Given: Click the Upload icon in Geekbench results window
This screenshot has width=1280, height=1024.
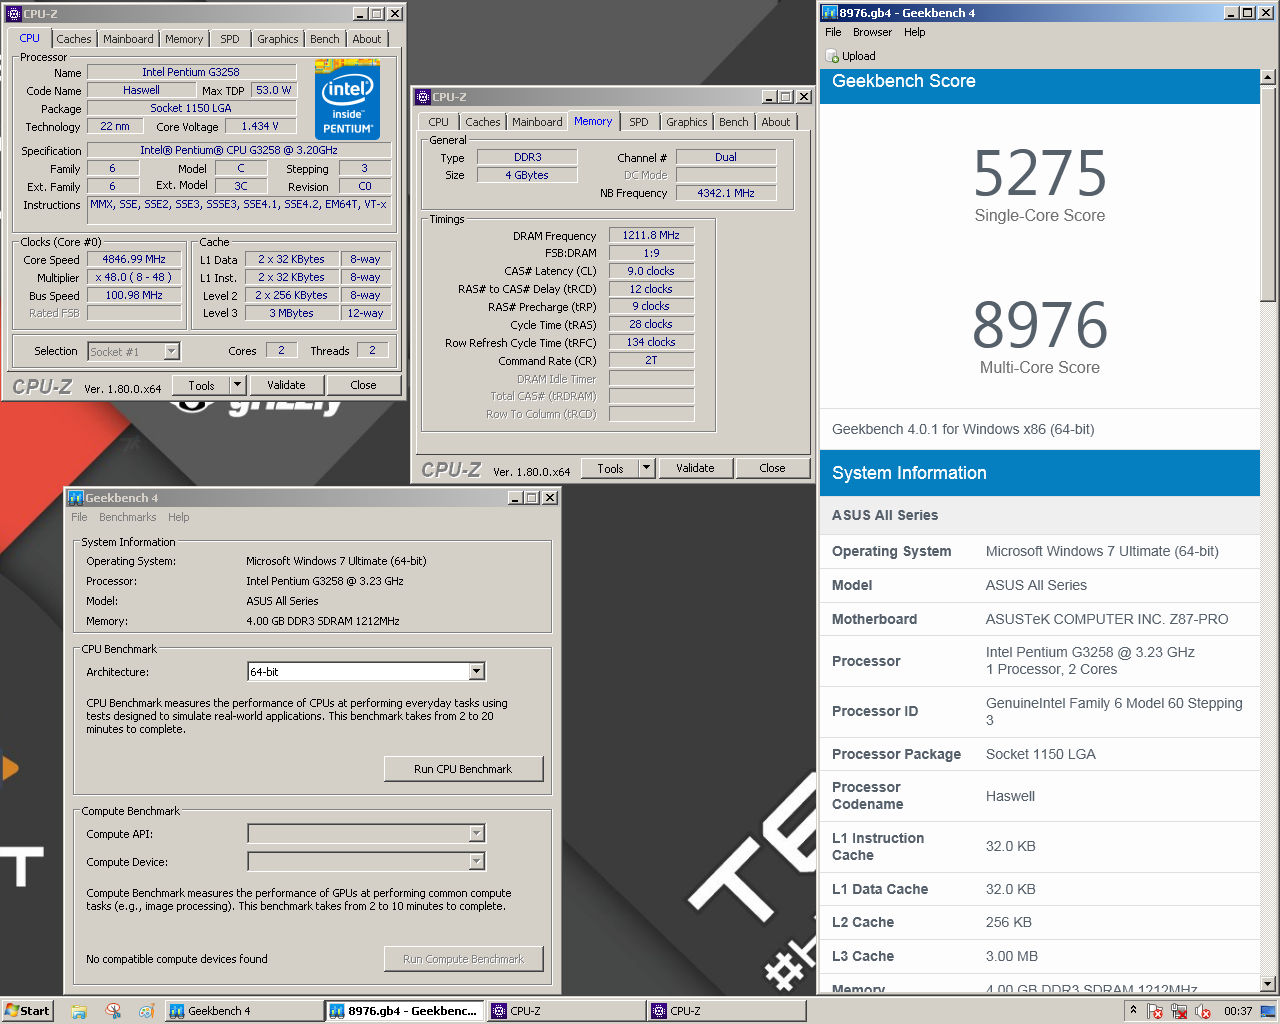Looking at the screenshot, I should tap(834, 57).
